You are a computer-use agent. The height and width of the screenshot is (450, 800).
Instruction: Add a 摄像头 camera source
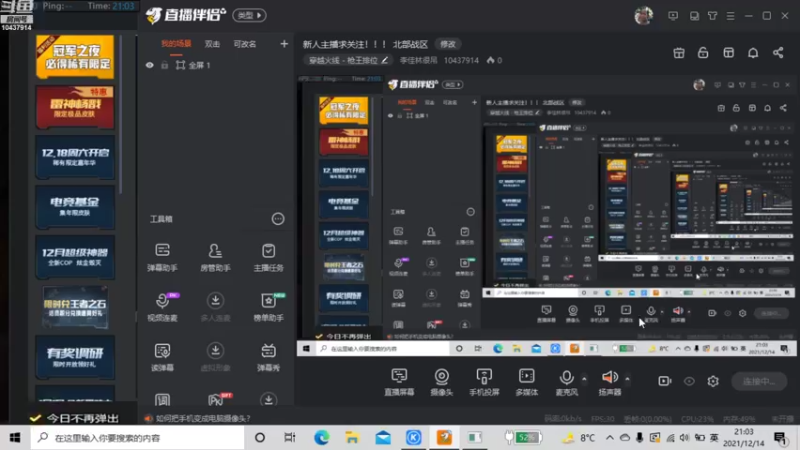(442, 382)
